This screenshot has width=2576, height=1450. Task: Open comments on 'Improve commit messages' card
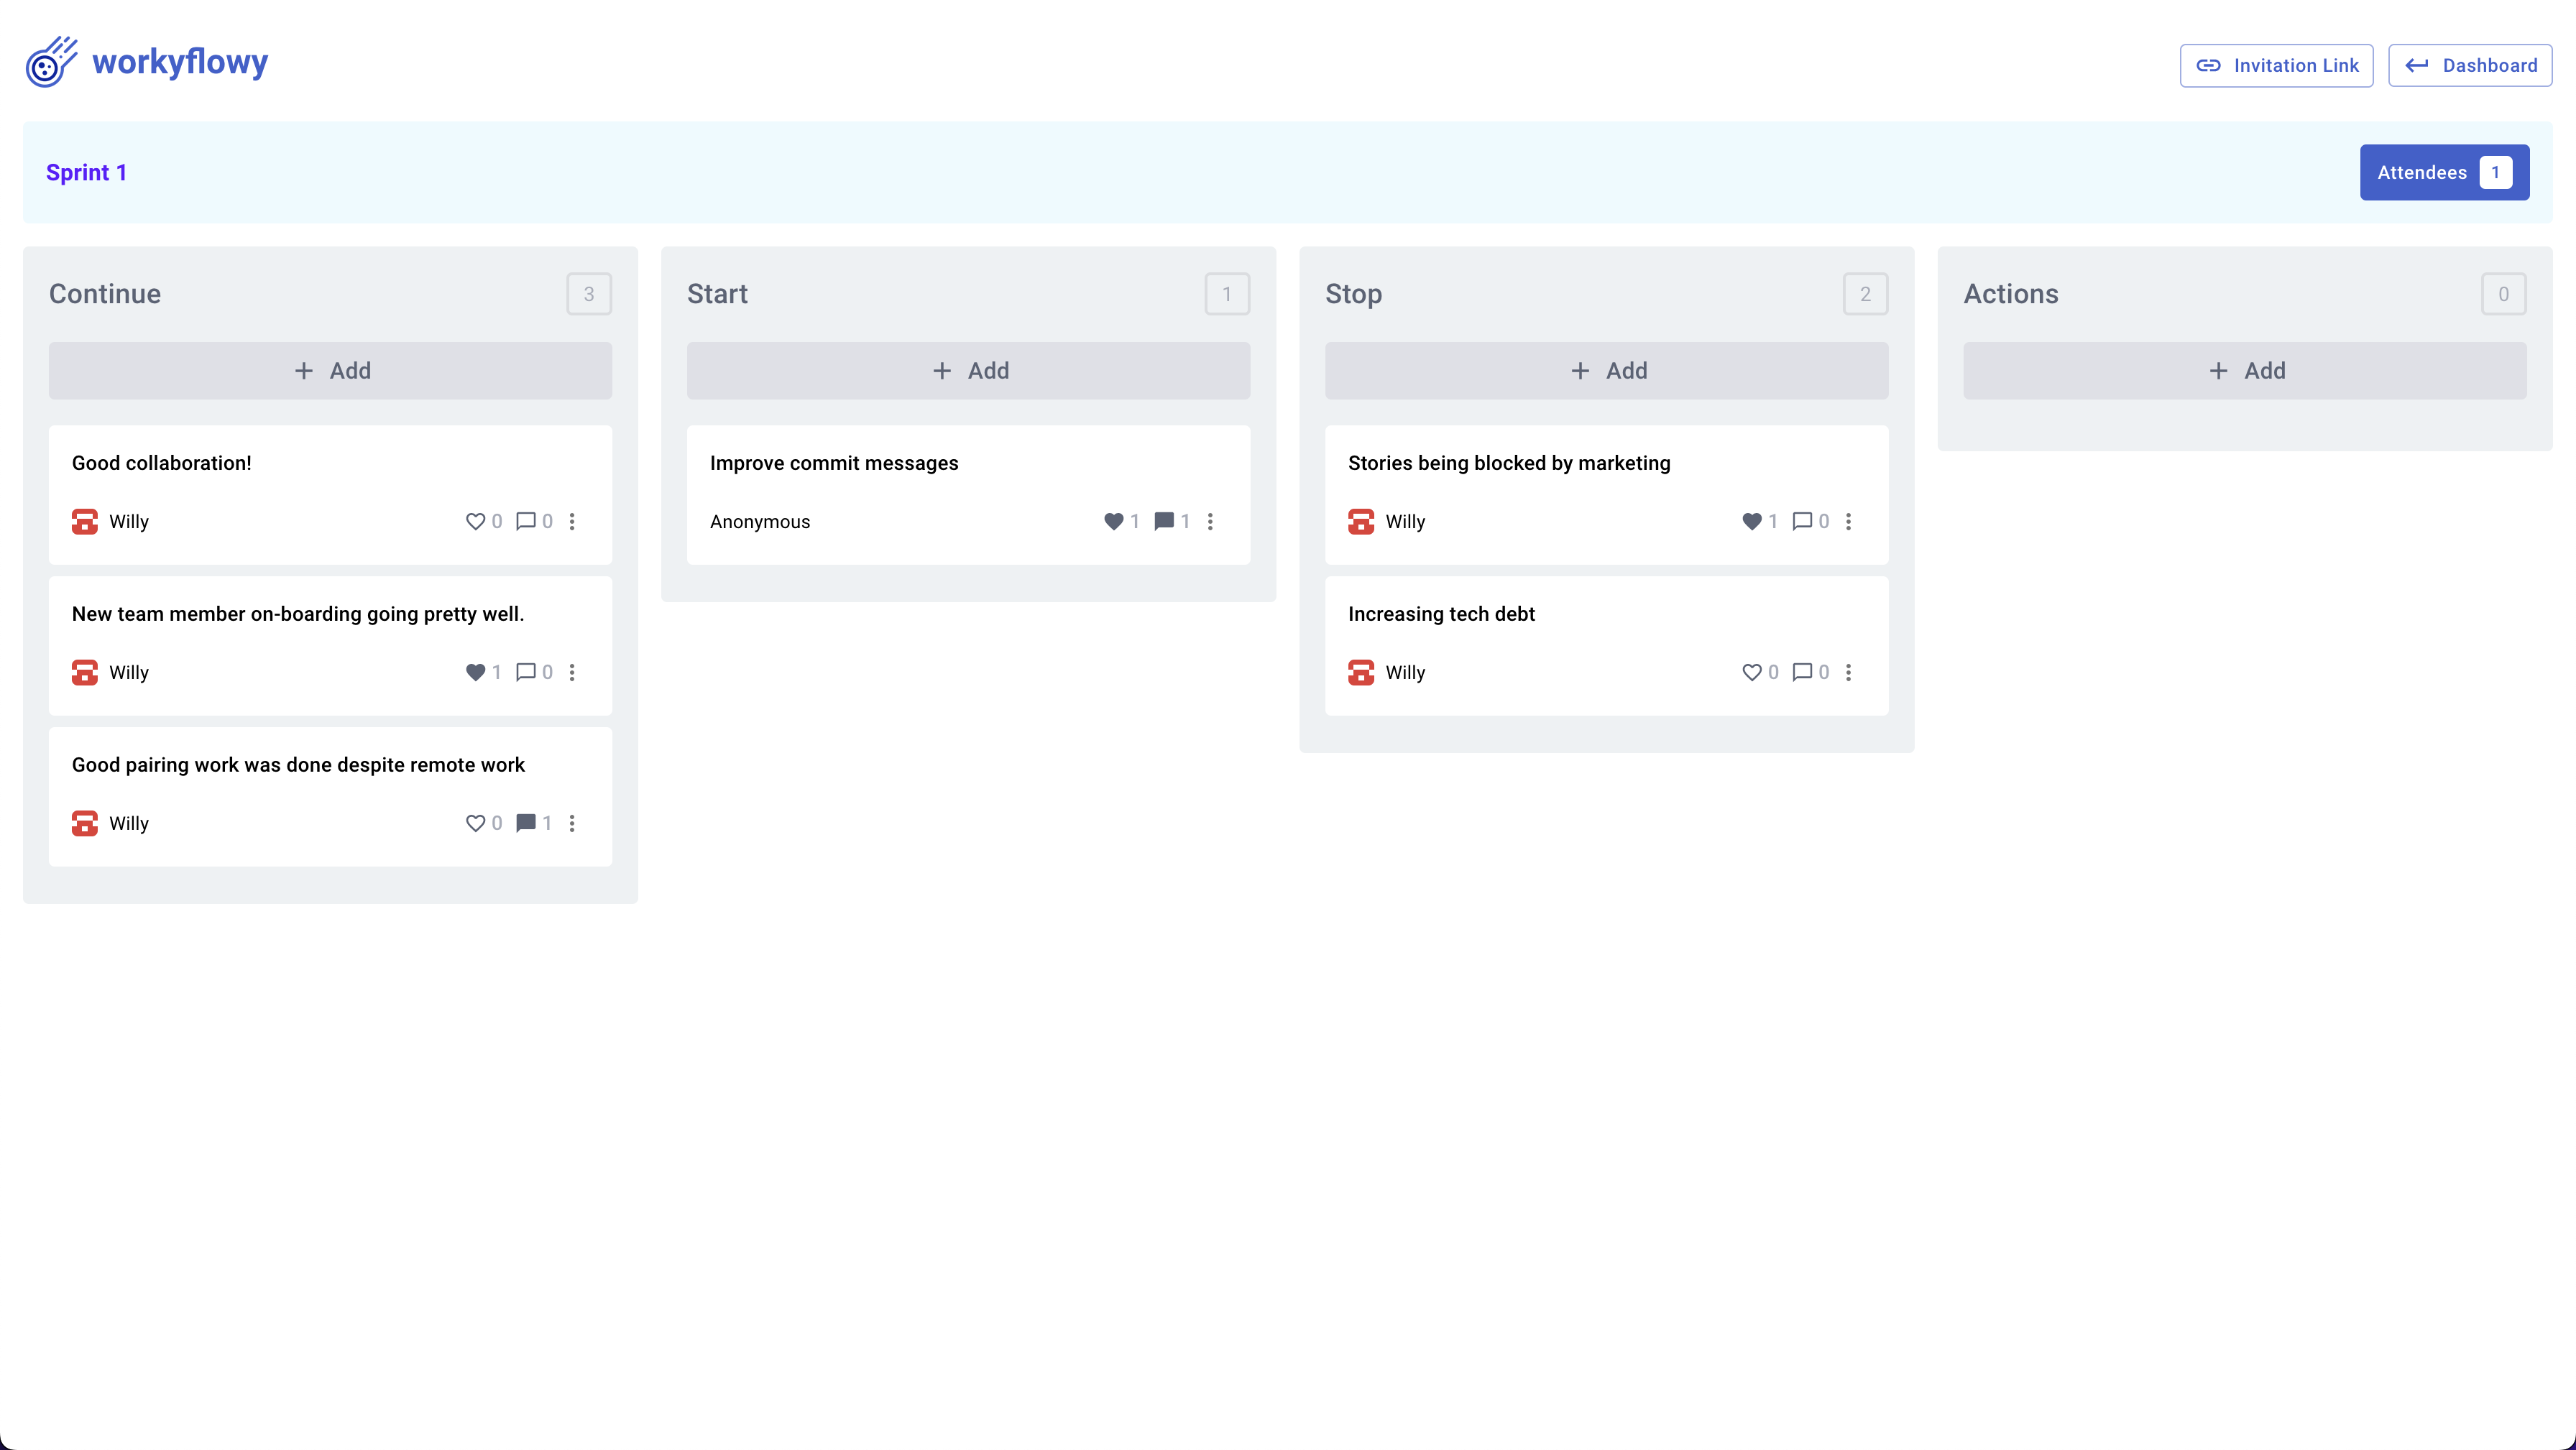[1164, 521]
